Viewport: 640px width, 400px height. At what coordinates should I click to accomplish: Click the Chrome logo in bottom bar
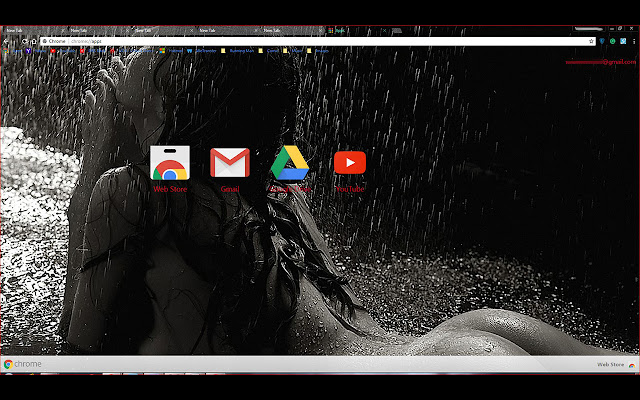[x=22, y=364]
